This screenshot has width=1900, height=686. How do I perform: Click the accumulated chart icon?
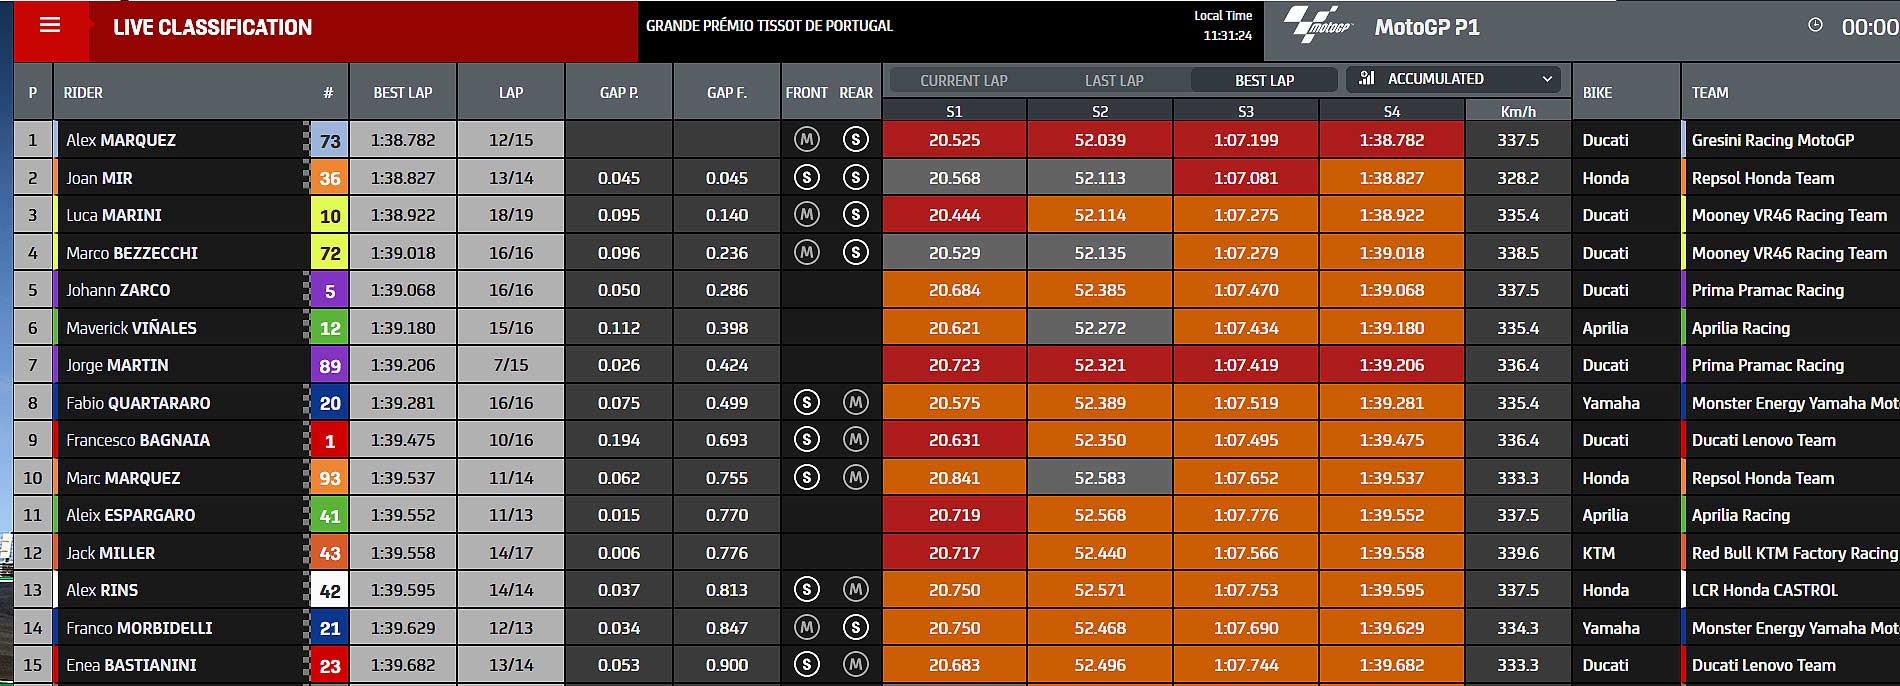pos(1367,78)
